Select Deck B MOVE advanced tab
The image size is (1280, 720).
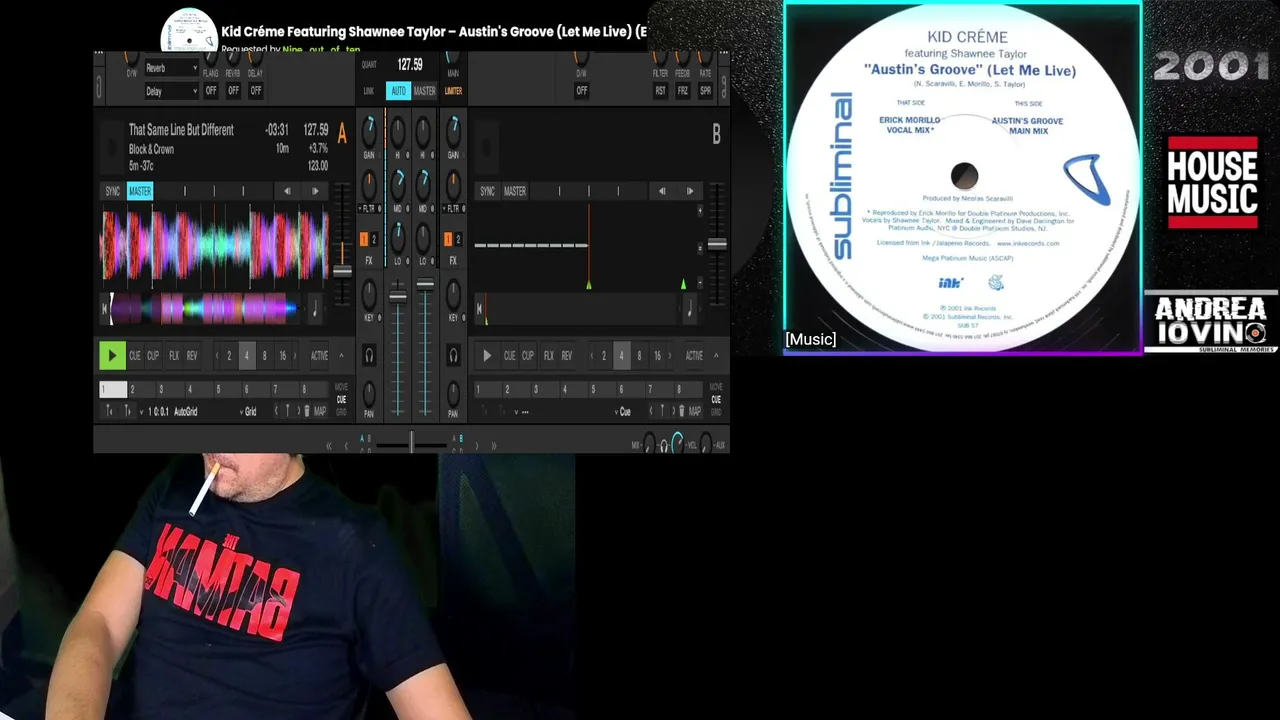716,387
